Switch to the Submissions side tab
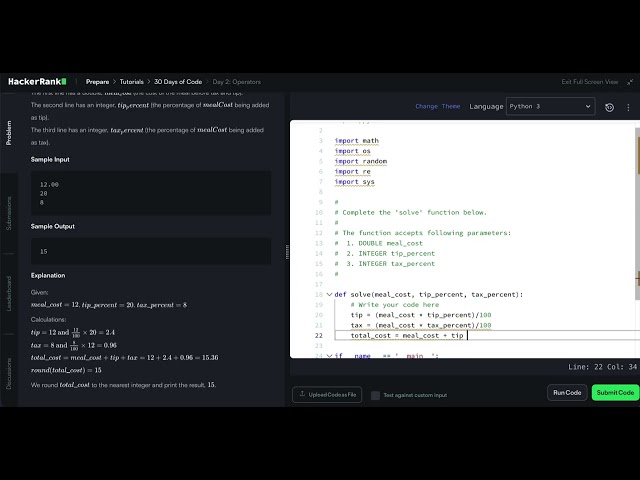Viewport: 640px width, 480px height. 9,213
